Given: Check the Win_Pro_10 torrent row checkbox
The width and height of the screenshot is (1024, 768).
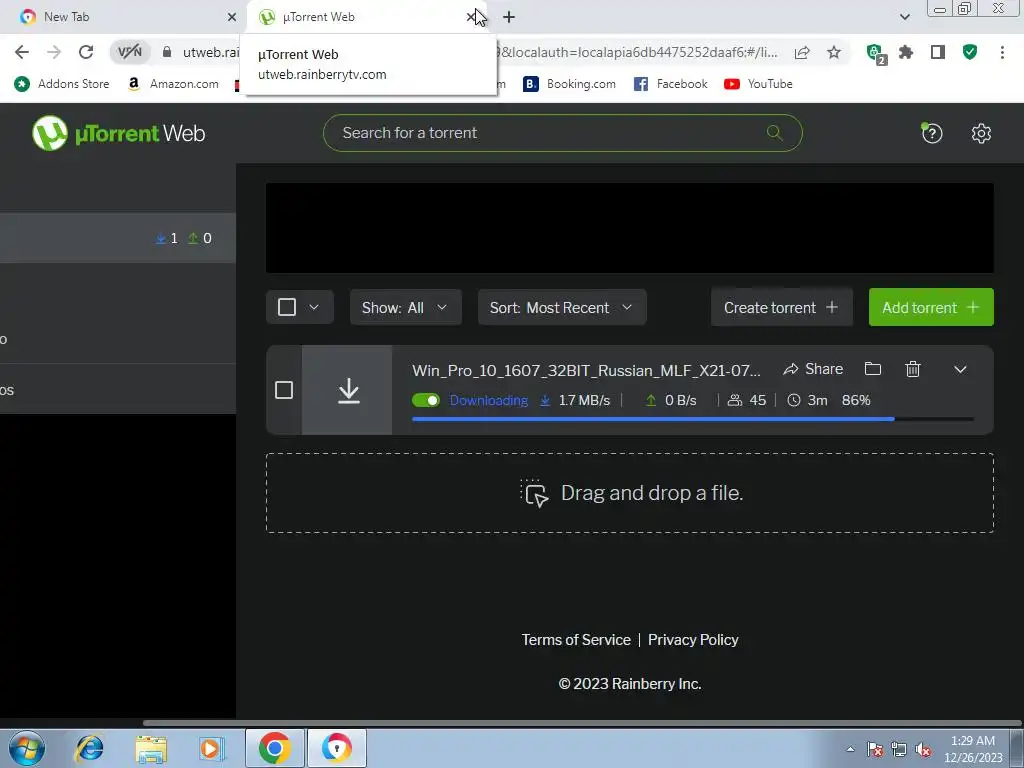Looking at the screenshot, I should pos(284,390).
